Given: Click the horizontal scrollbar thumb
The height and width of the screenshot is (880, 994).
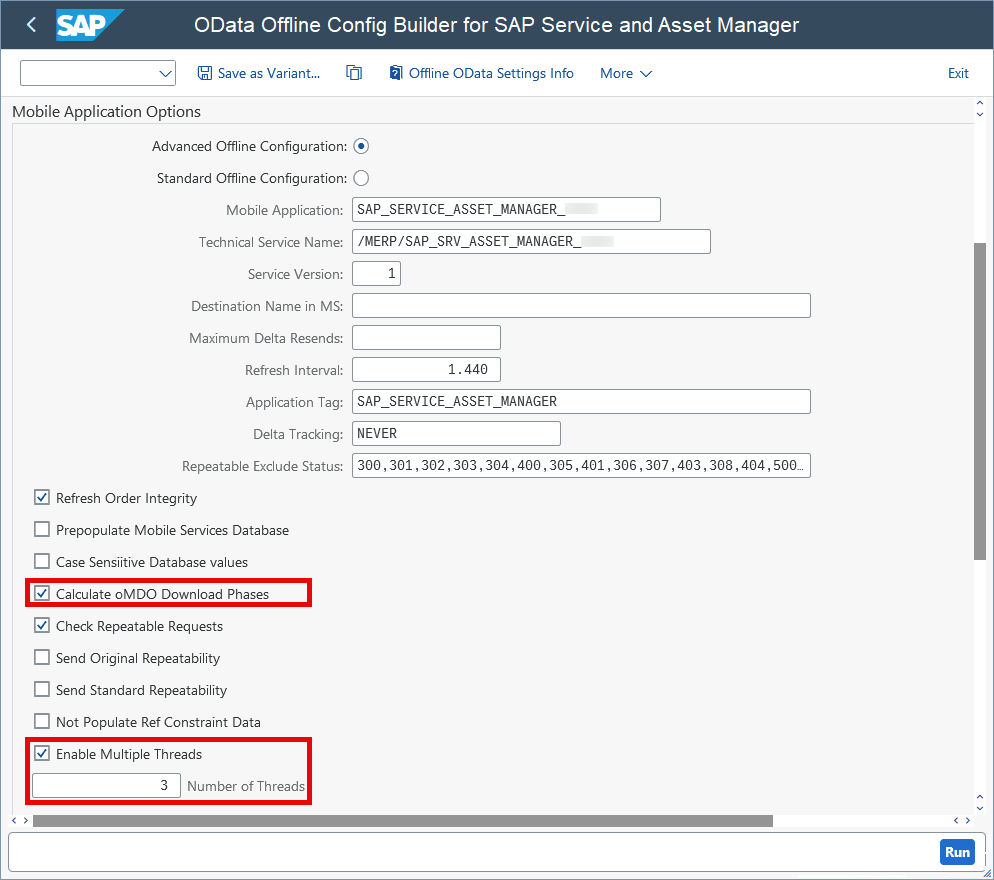Looking at the screenshot, I should click(x=403, y=821).
